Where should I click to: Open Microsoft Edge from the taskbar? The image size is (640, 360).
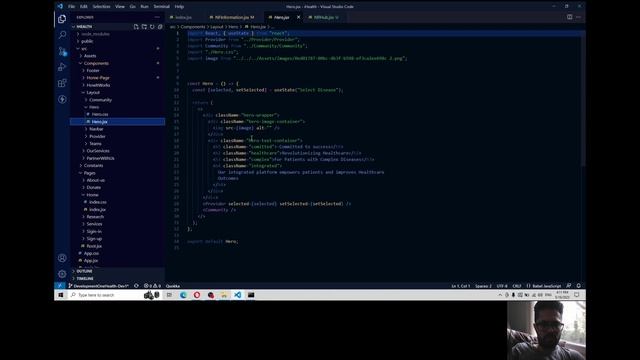(x=183, y=295)
